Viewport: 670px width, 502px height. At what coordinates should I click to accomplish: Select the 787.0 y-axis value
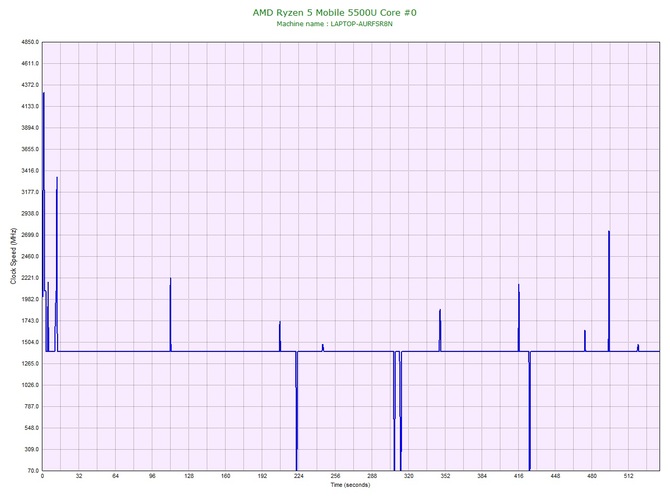(31, 406)
